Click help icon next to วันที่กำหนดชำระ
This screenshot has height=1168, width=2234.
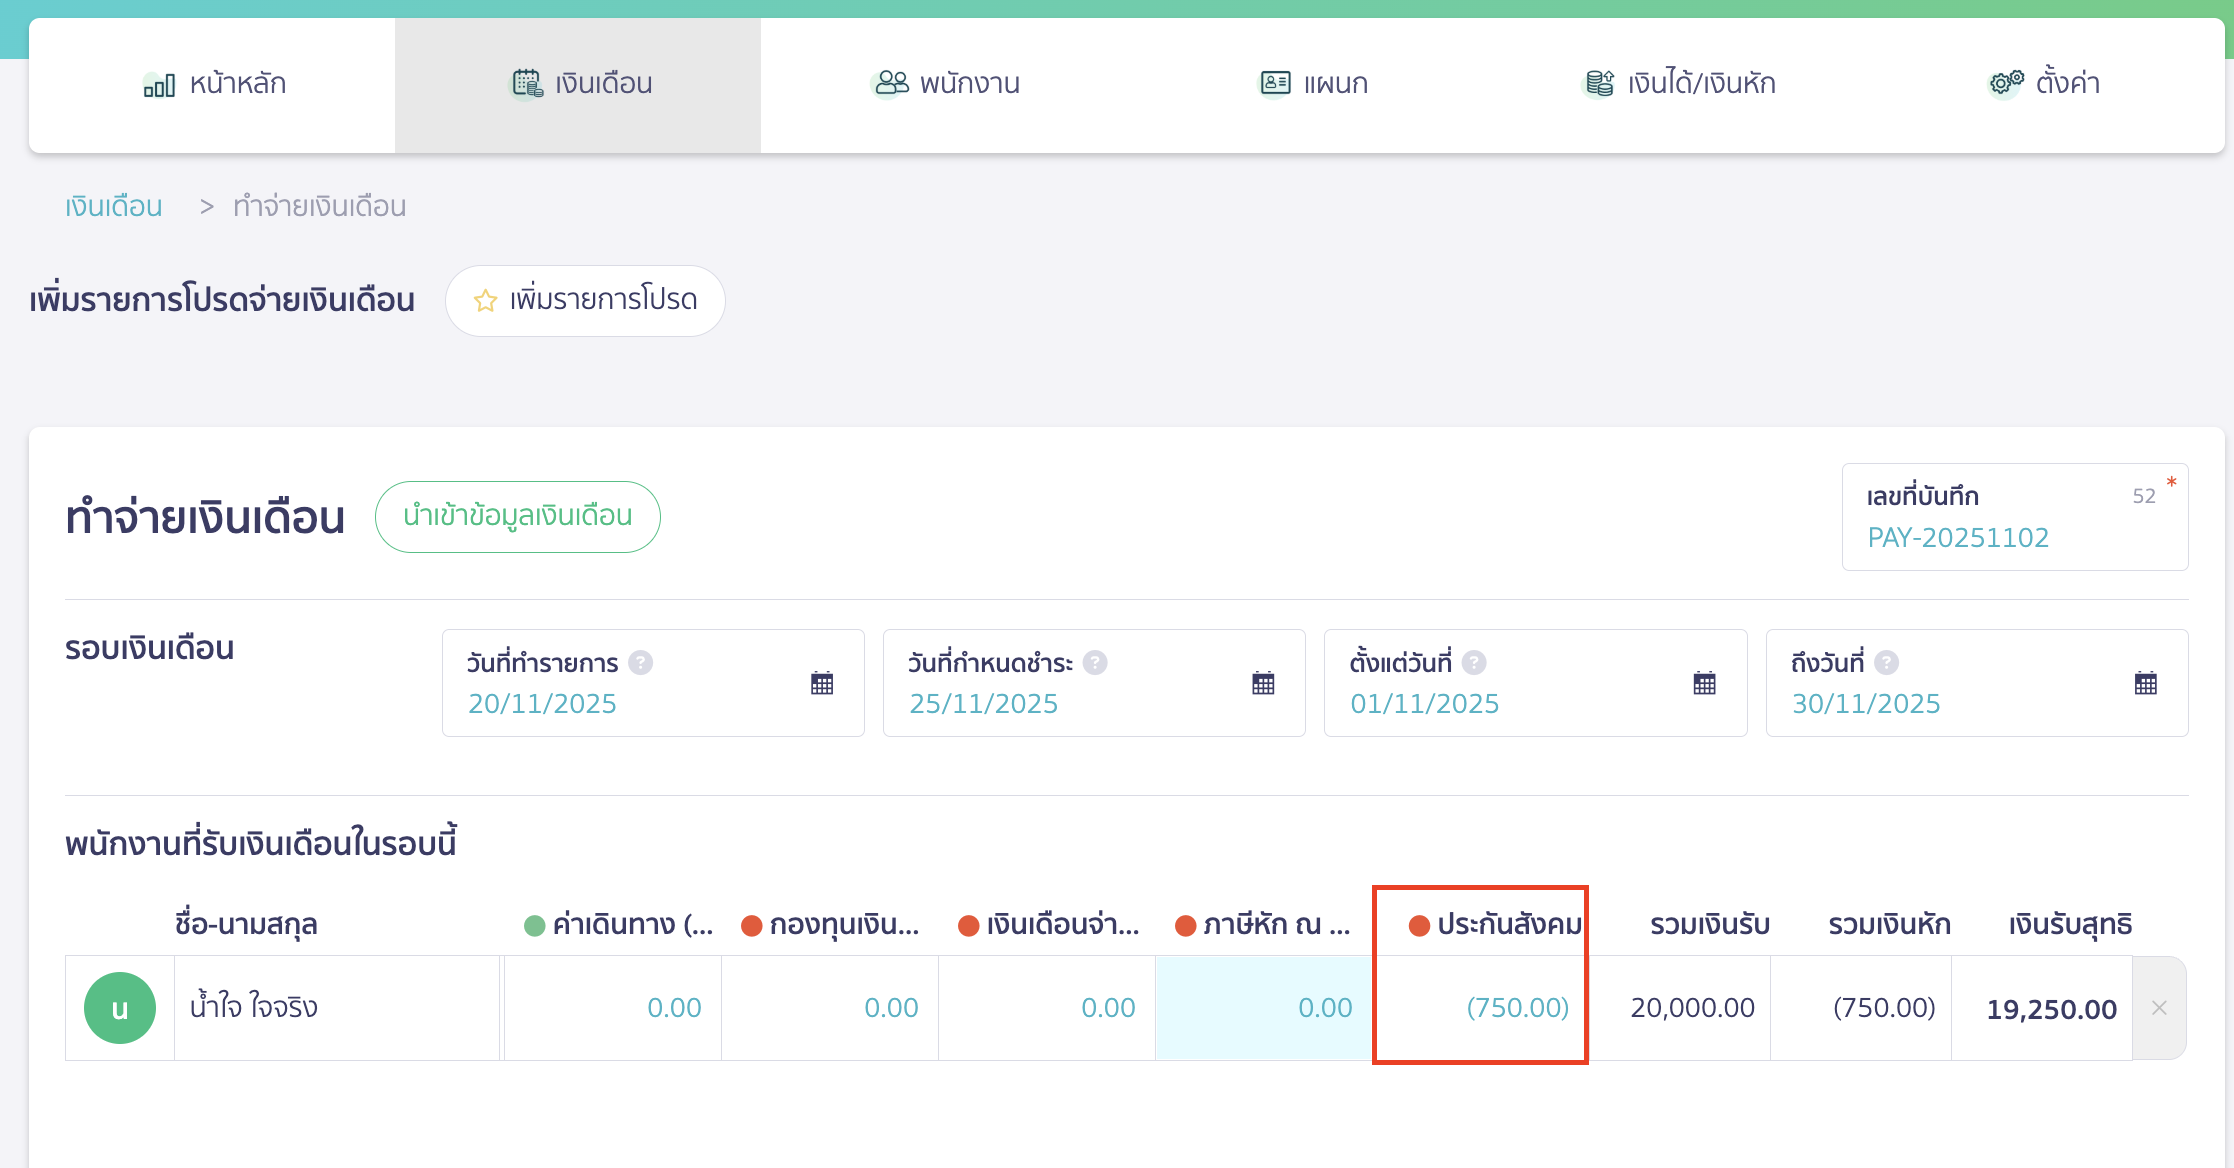pos(1095,663)
